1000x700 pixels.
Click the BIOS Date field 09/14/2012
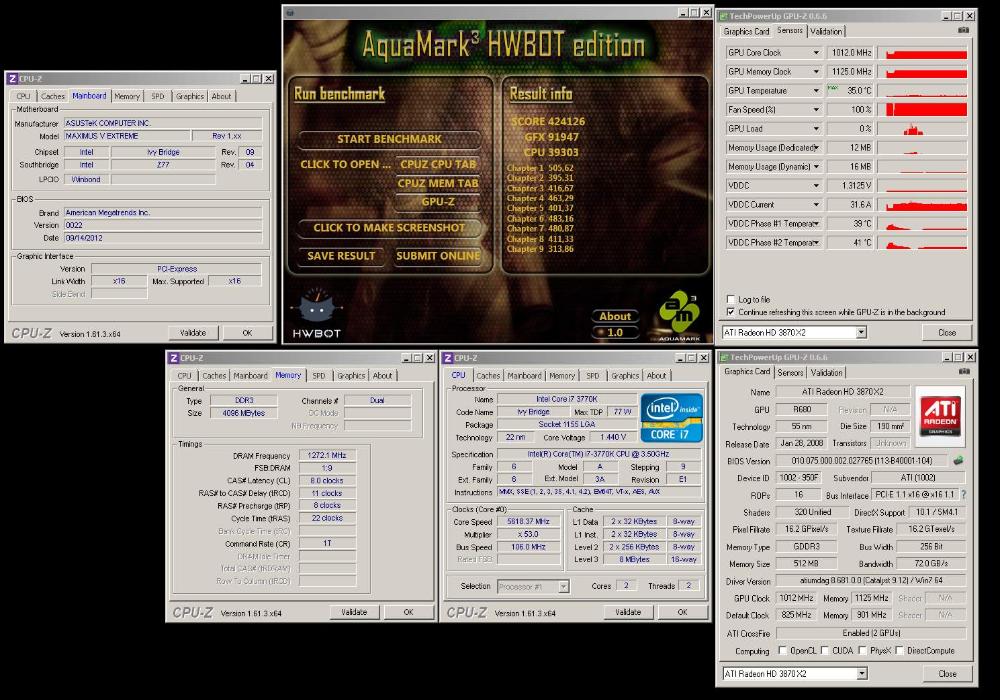(x=163, y=238)
